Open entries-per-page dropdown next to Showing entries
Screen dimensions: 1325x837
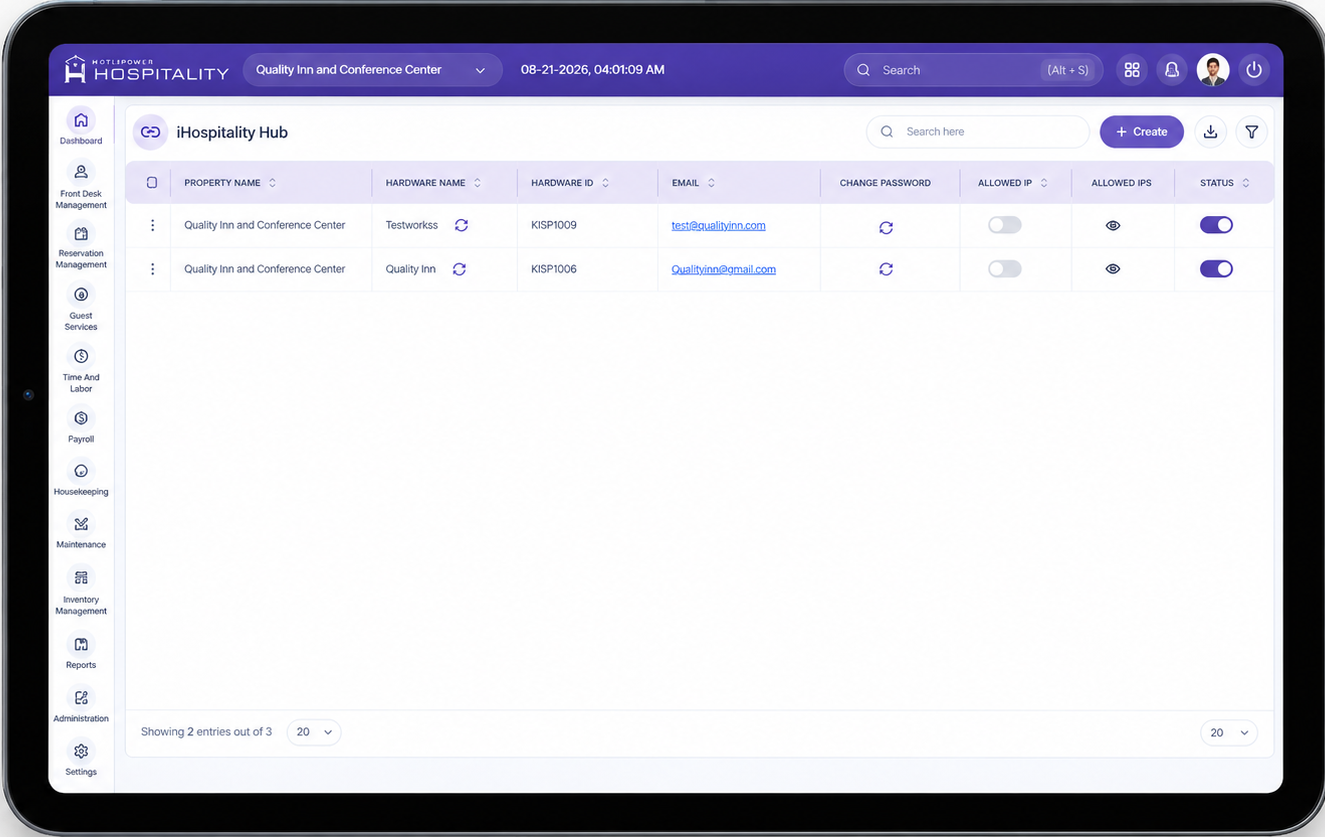coord(314,732)
